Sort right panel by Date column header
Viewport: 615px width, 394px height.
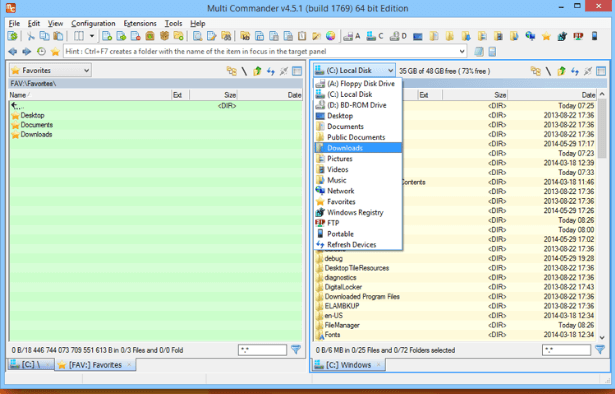pos(552,95)
